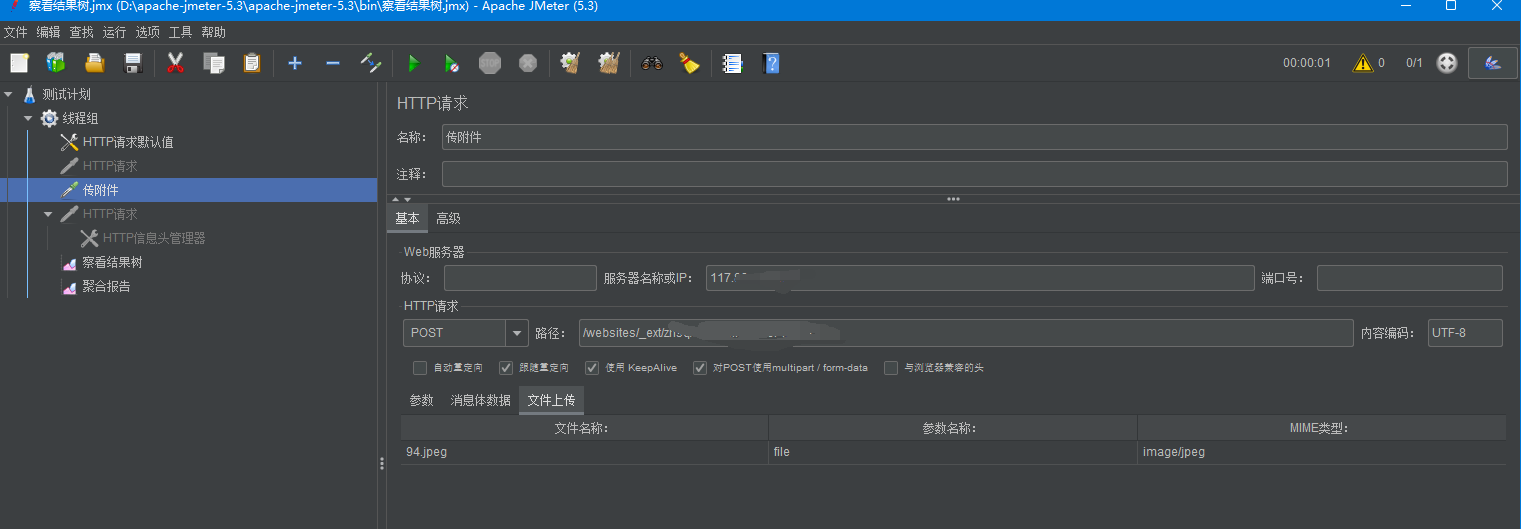Open search with binoculars icon
Screen dimensions: 1521x529
pyautogui.click(x=652, y=63)
